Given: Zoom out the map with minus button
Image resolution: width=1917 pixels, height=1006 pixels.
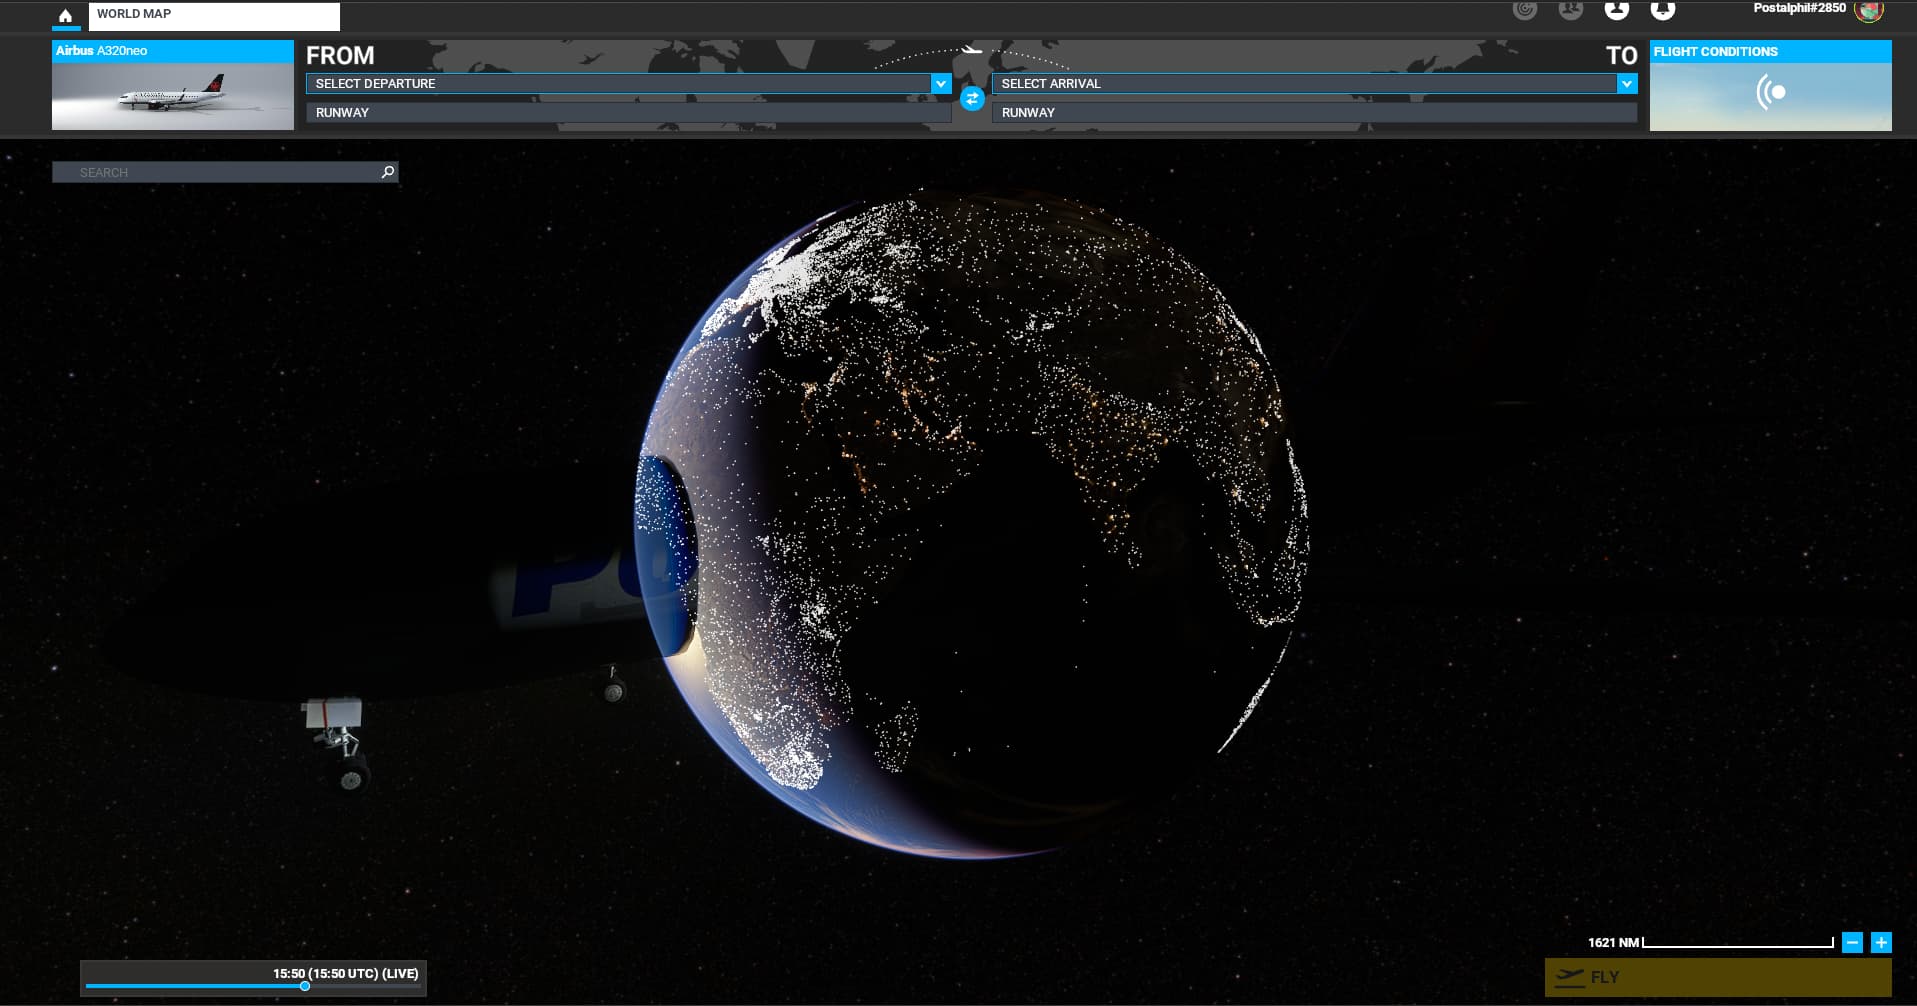Looking at the screenshot, I should pyautogui.click(x=1852, y=942).
